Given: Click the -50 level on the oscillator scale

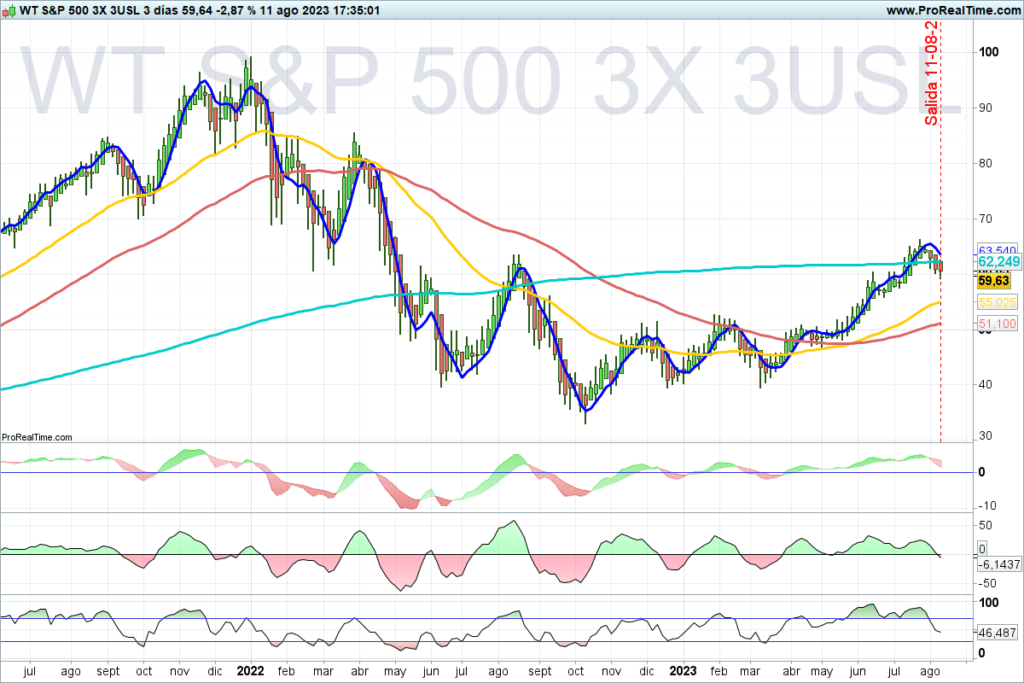Looking at the screenshot, I should [987, 584].
